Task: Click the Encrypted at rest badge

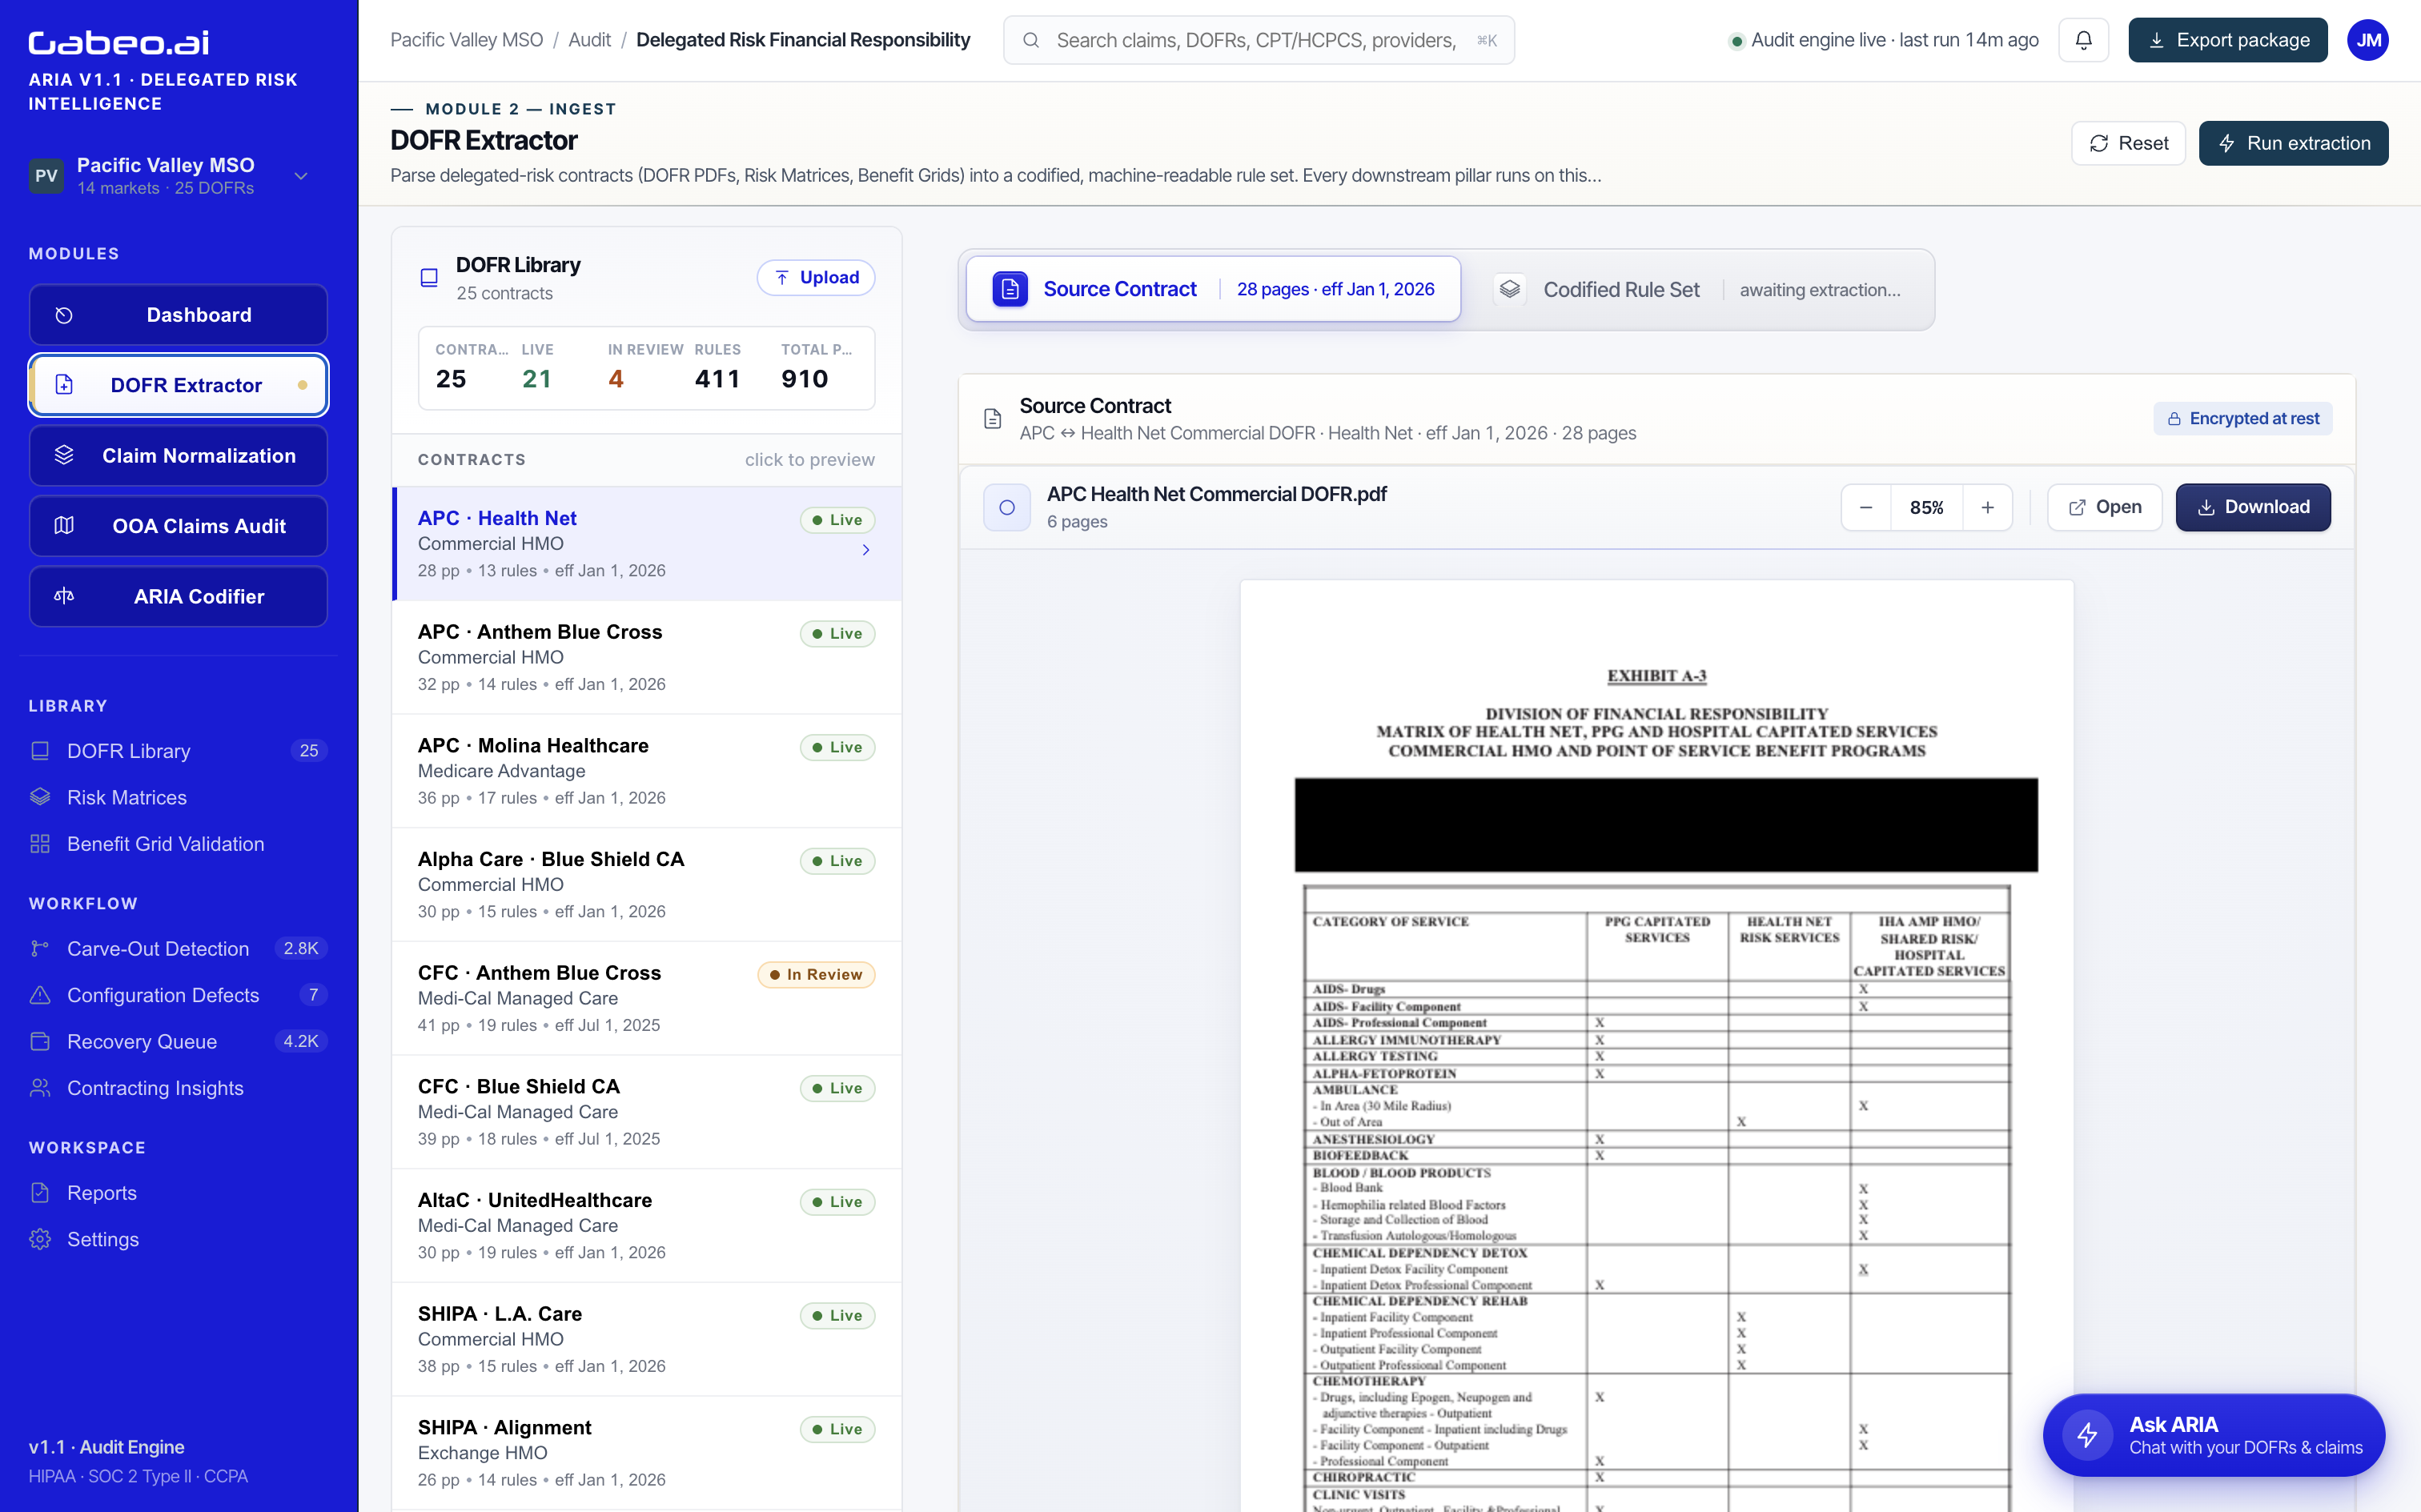Action: pyautogui.click(x=2242, y=418)
